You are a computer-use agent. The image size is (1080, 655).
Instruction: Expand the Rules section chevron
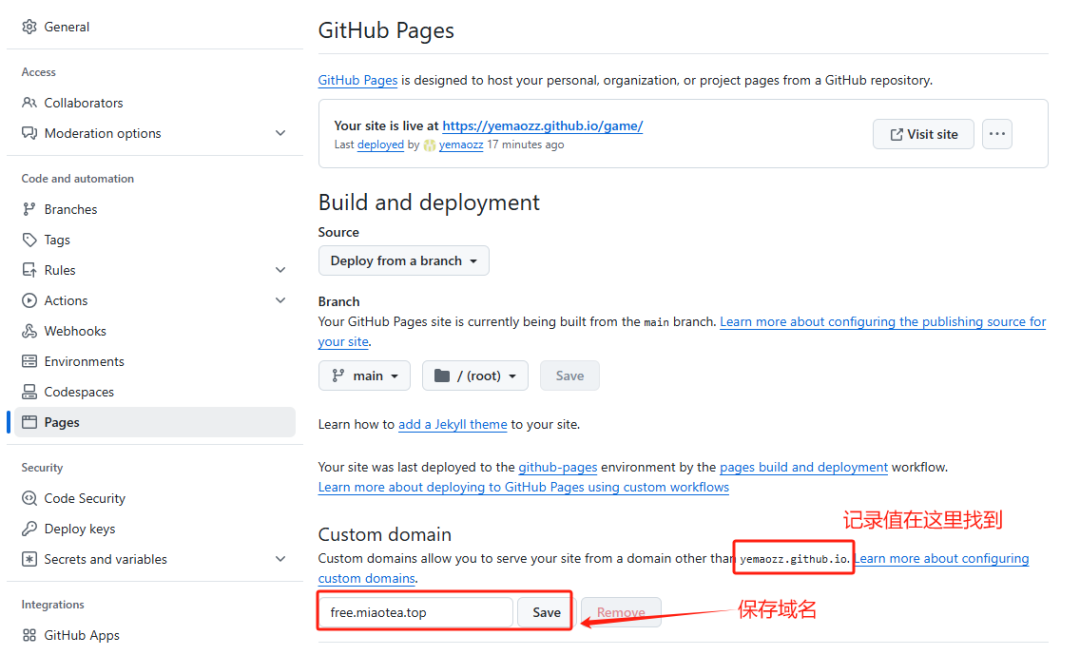click(x=280, y=270)
